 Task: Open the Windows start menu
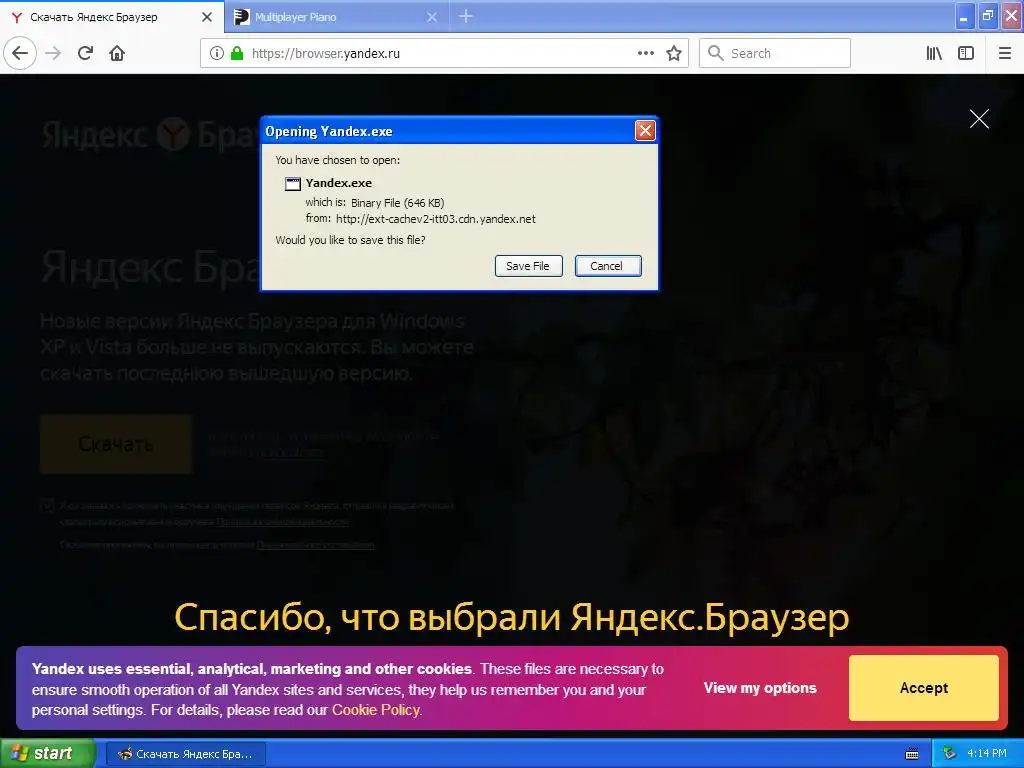tap(47, 753)
